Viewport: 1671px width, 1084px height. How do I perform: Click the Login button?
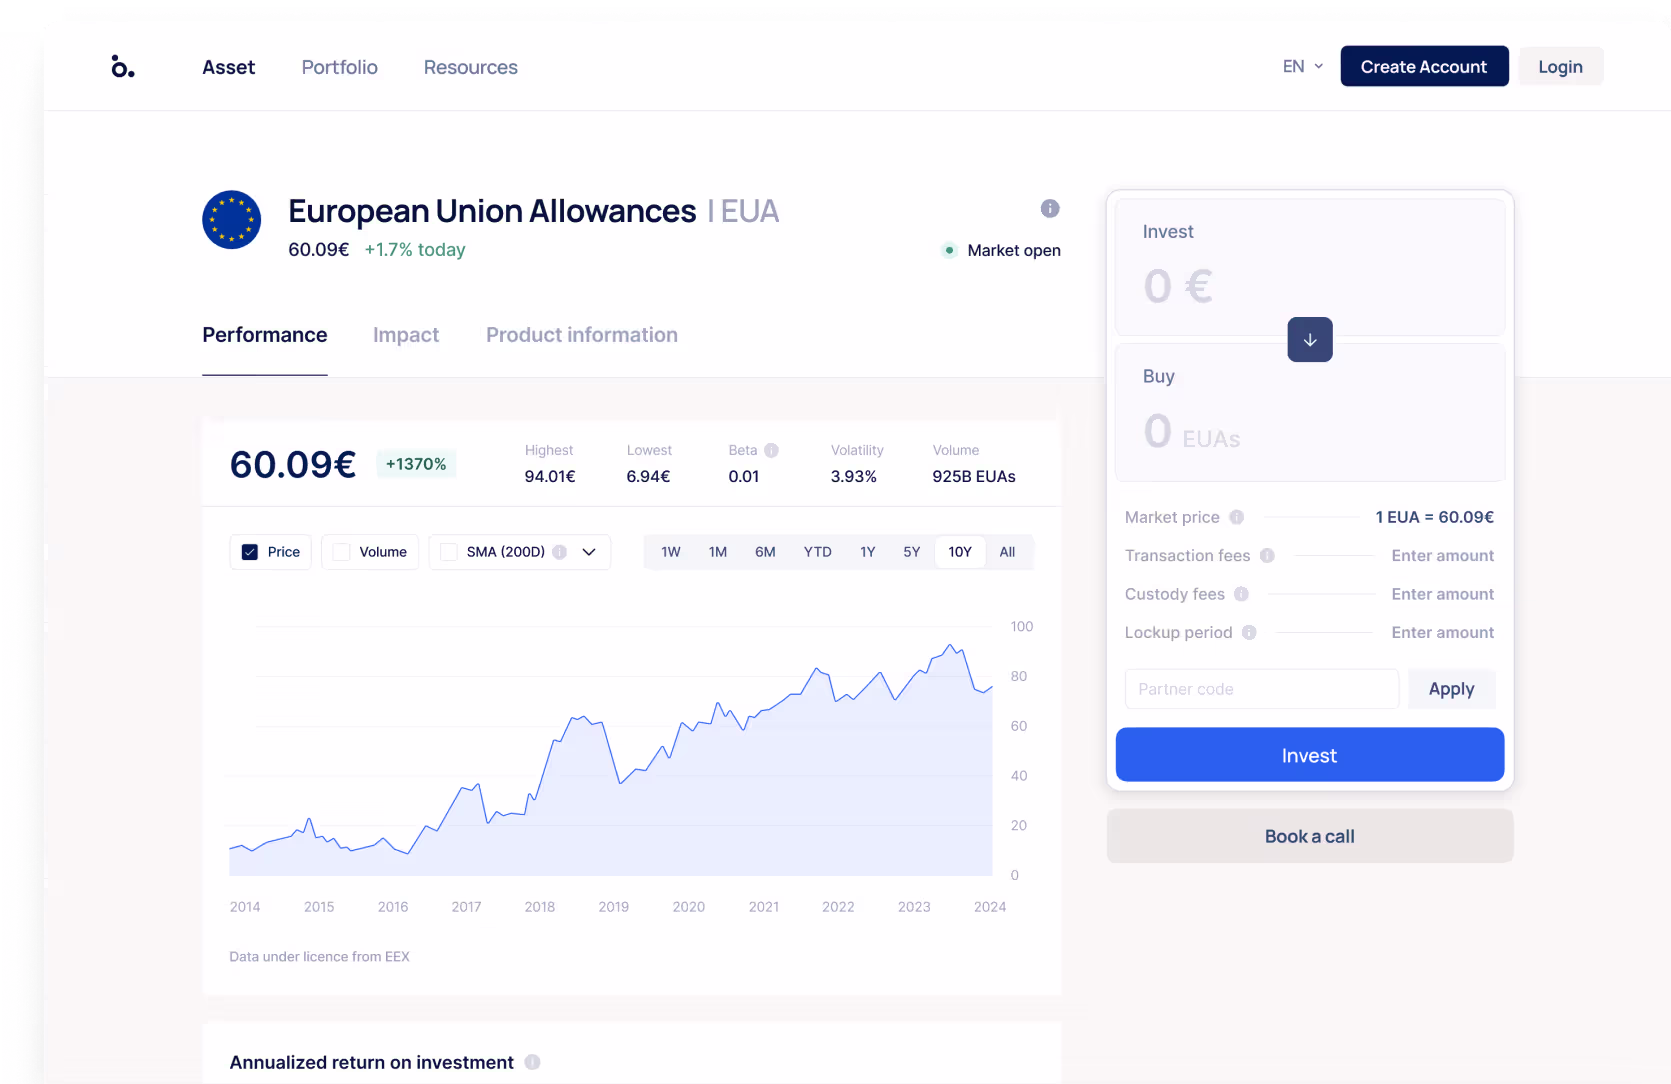pos(1560,66)
